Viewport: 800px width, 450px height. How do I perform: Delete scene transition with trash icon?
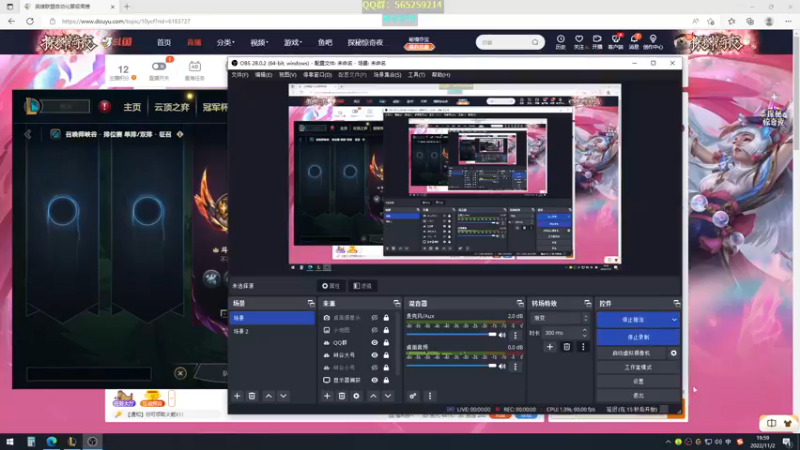point(566,347)
